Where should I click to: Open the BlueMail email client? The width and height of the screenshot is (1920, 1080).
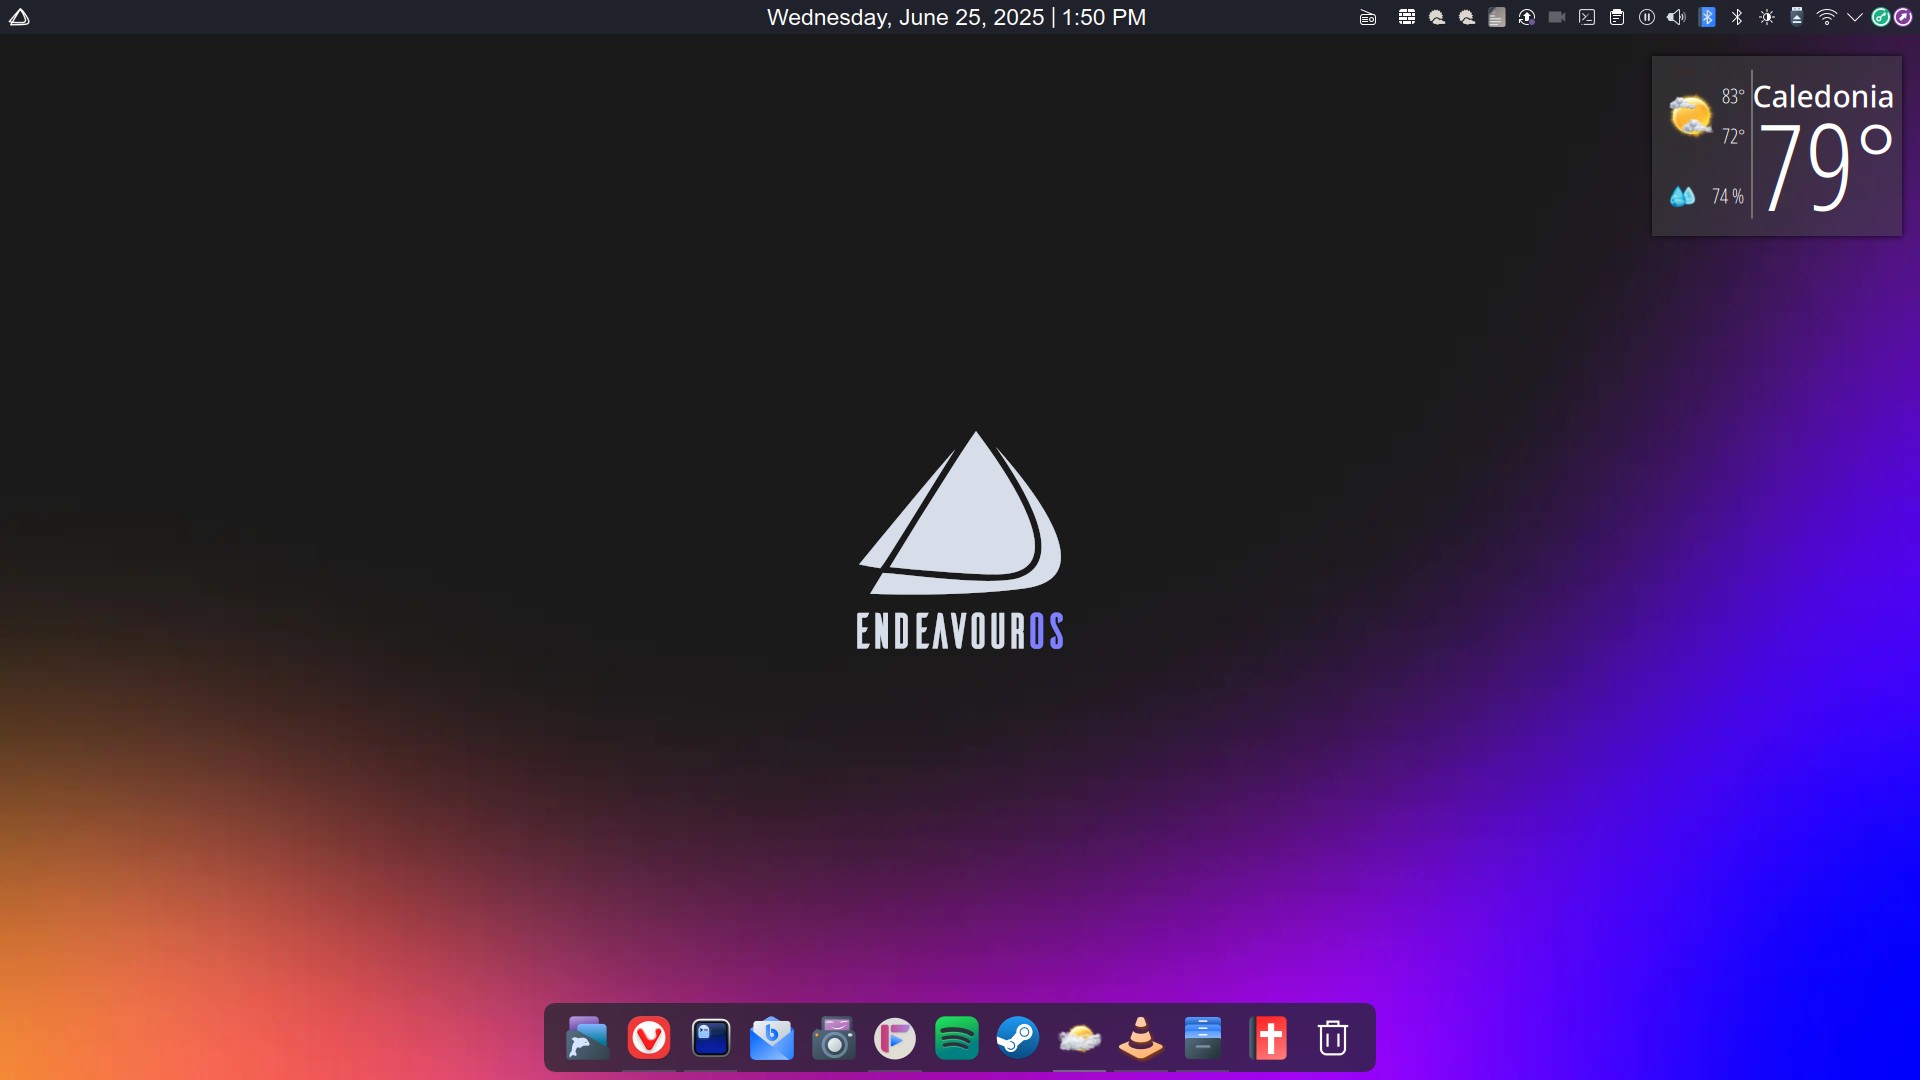click(x=772, y=1038)
